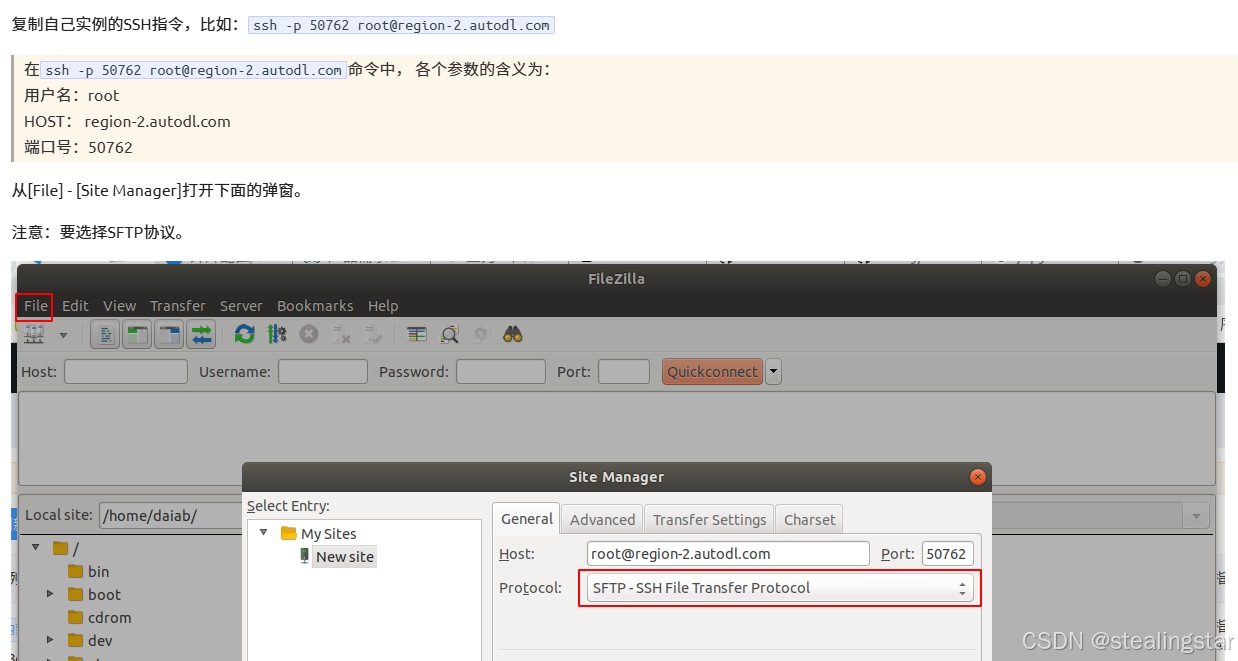
Task: Open the Quickconnect history dropdown arrow
Action: click(x=773, y=372)
